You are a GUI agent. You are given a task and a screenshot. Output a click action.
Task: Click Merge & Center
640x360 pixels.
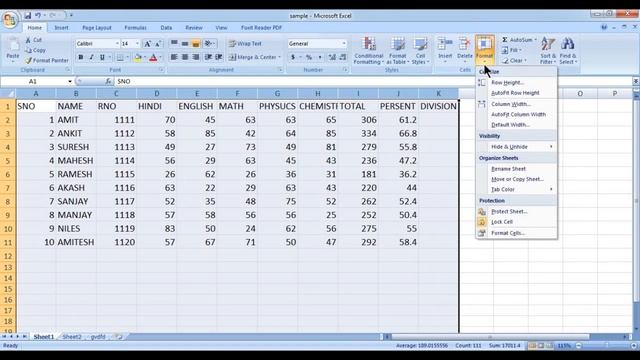252,57
